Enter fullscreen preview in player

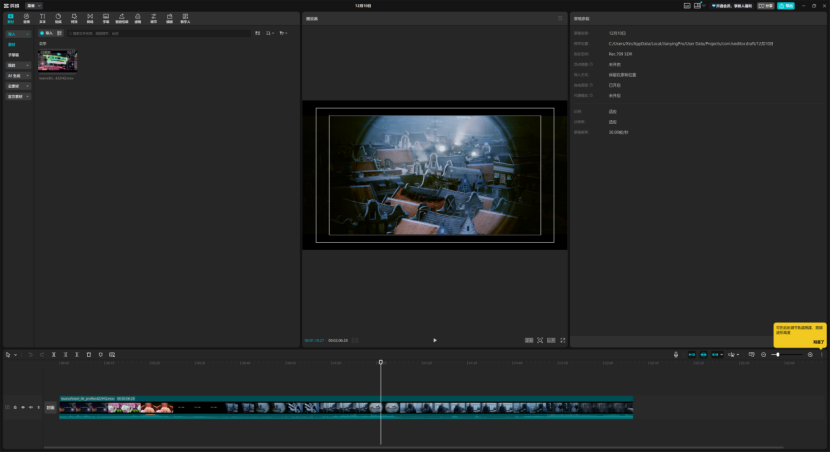(563, 340)
